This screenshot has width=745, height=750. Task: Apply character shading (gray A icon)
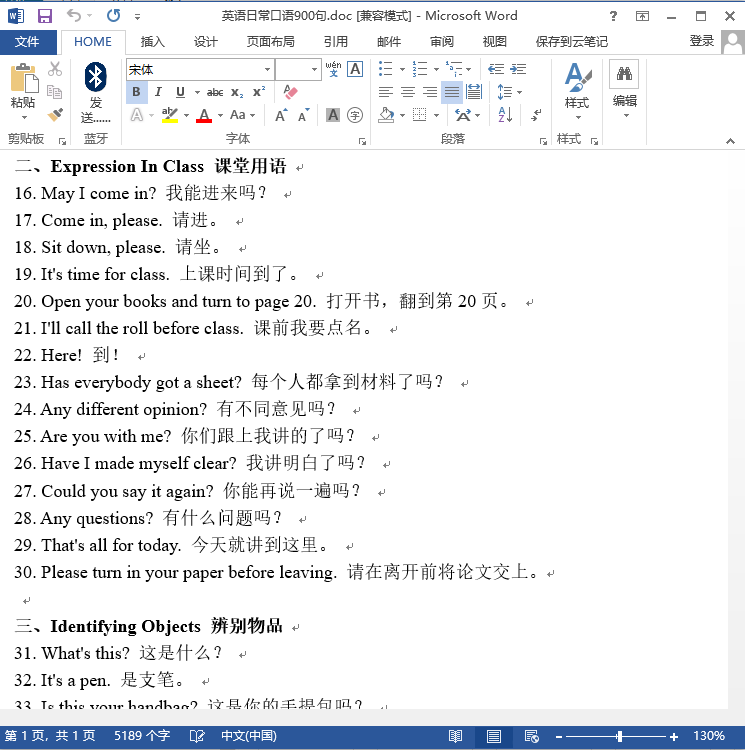(333, 115)
